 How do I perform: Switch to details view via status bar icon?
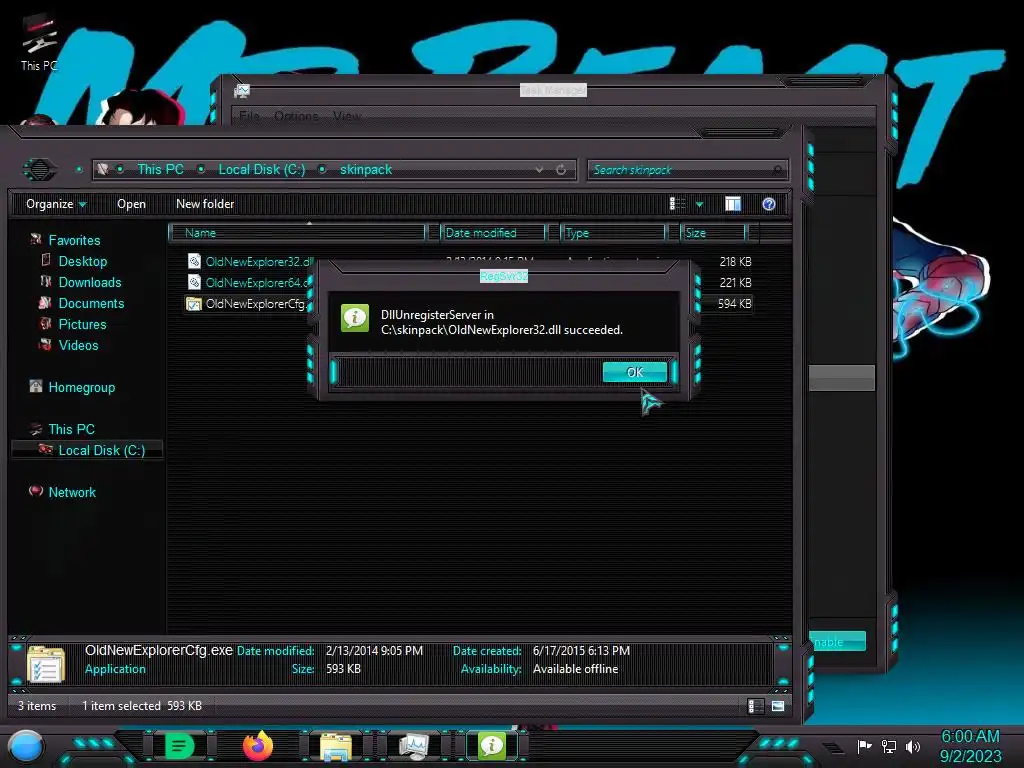click(756, 706)
